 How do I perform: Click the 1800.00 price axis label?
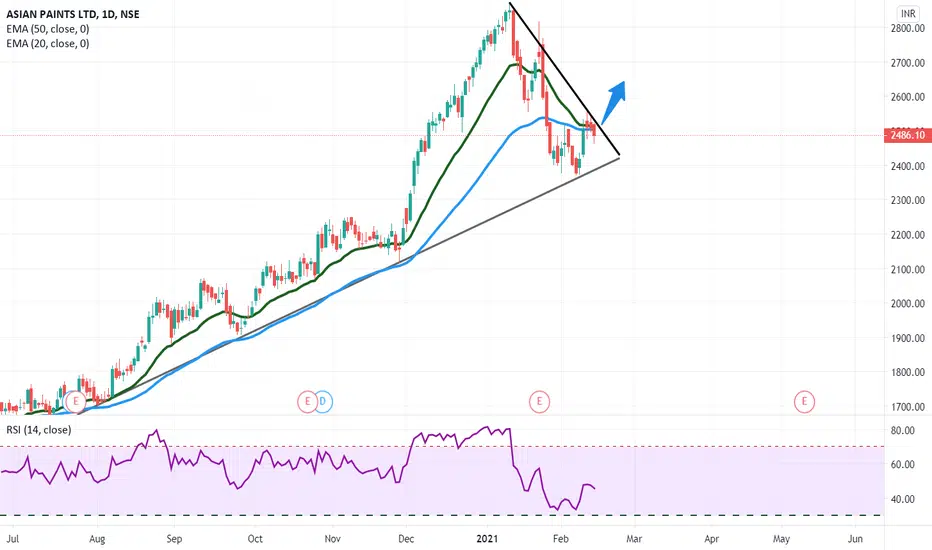pyautogui.click(x=908, y=372)
